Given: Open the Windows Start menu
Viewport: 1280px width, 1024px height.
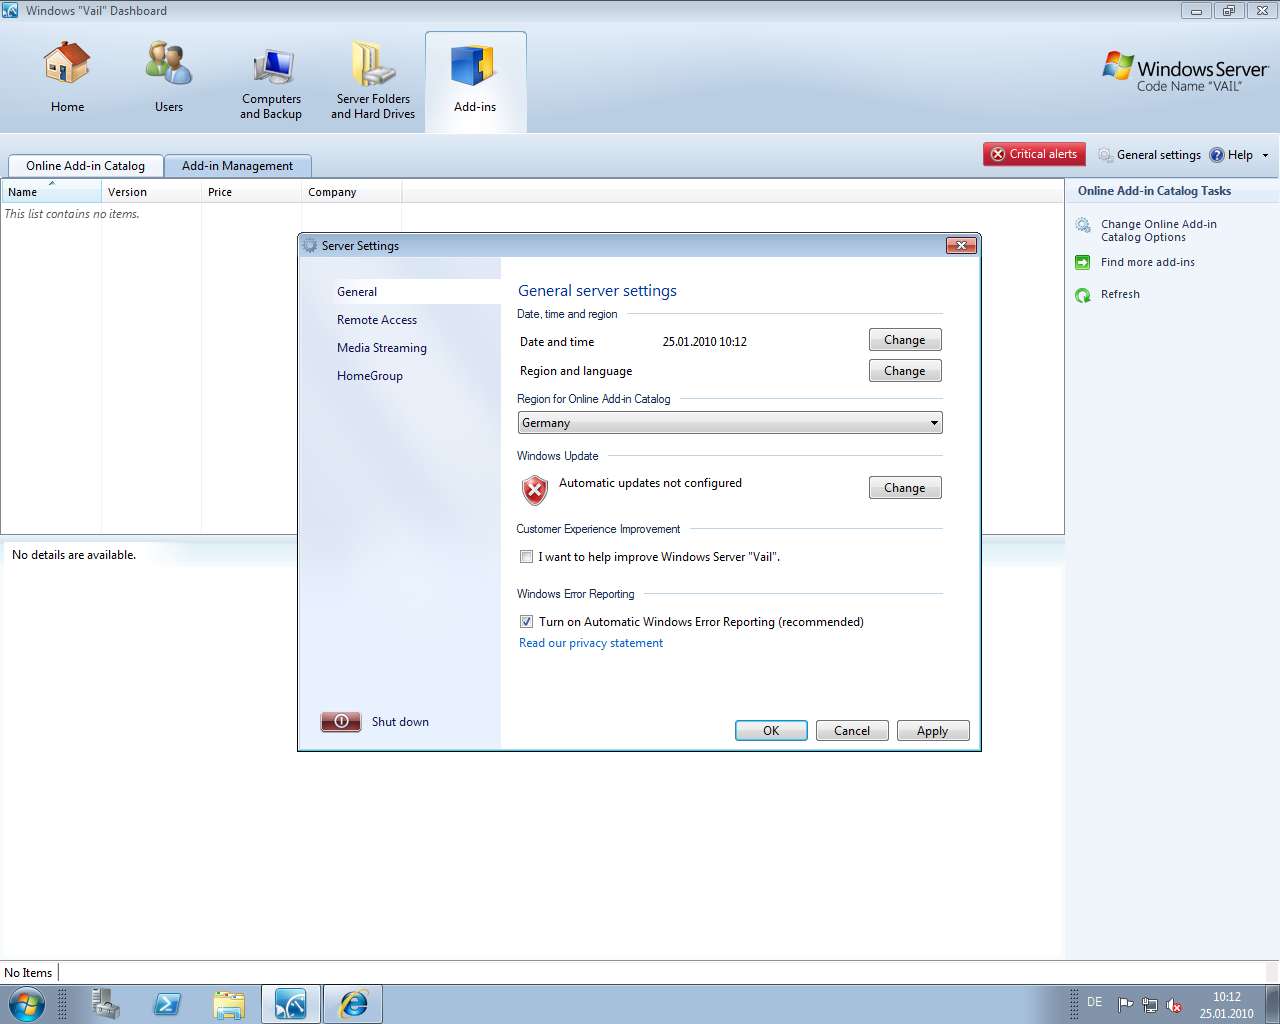Looking at the screenshot, I should (x=26, y=1004).
